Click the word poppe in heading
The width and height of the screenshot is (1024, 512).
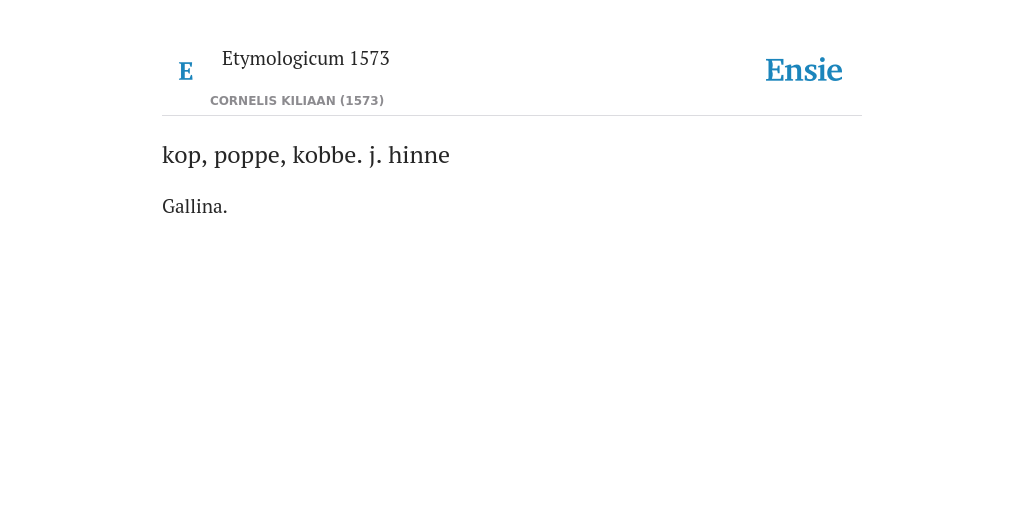[250, 157]
